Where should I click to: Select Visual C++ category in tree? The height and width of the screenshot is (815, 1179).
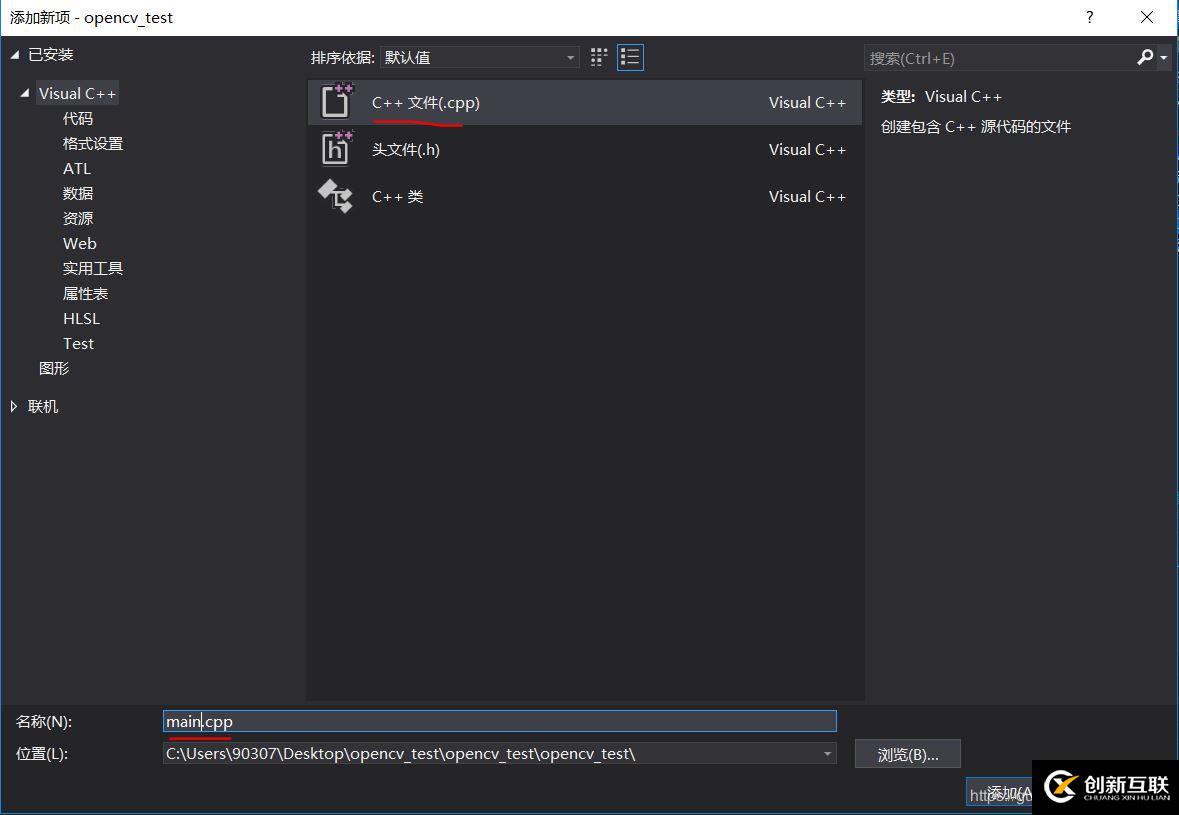pos(77,93)
